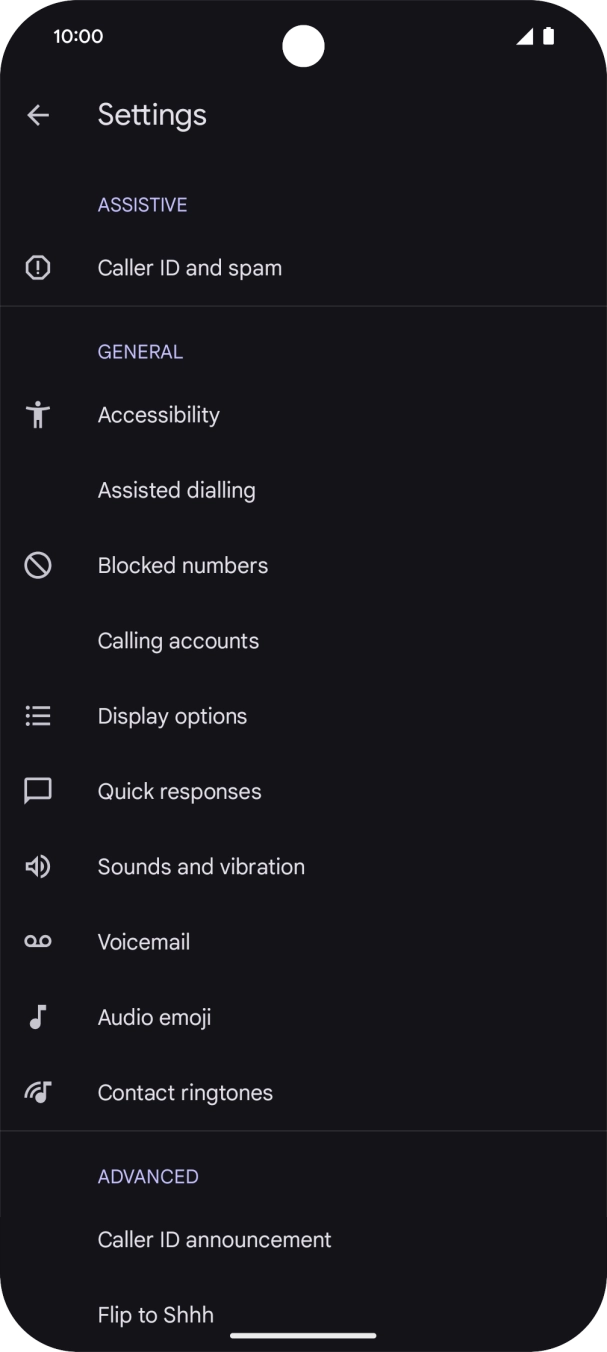Open Calling accounts settings
The height and width of the screenshot is (1352, 607).
[x=178, y=640]
